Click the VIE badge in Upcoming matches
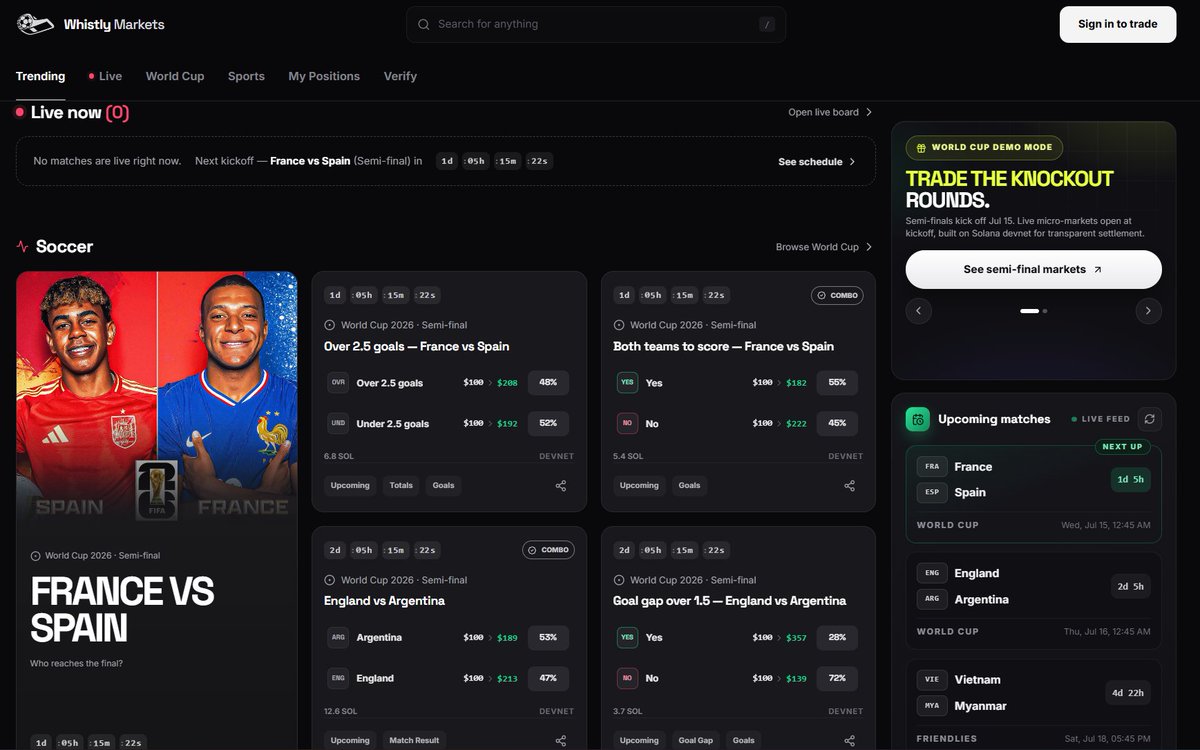Viewport: 1200px width, 750px height. (932, 680)
